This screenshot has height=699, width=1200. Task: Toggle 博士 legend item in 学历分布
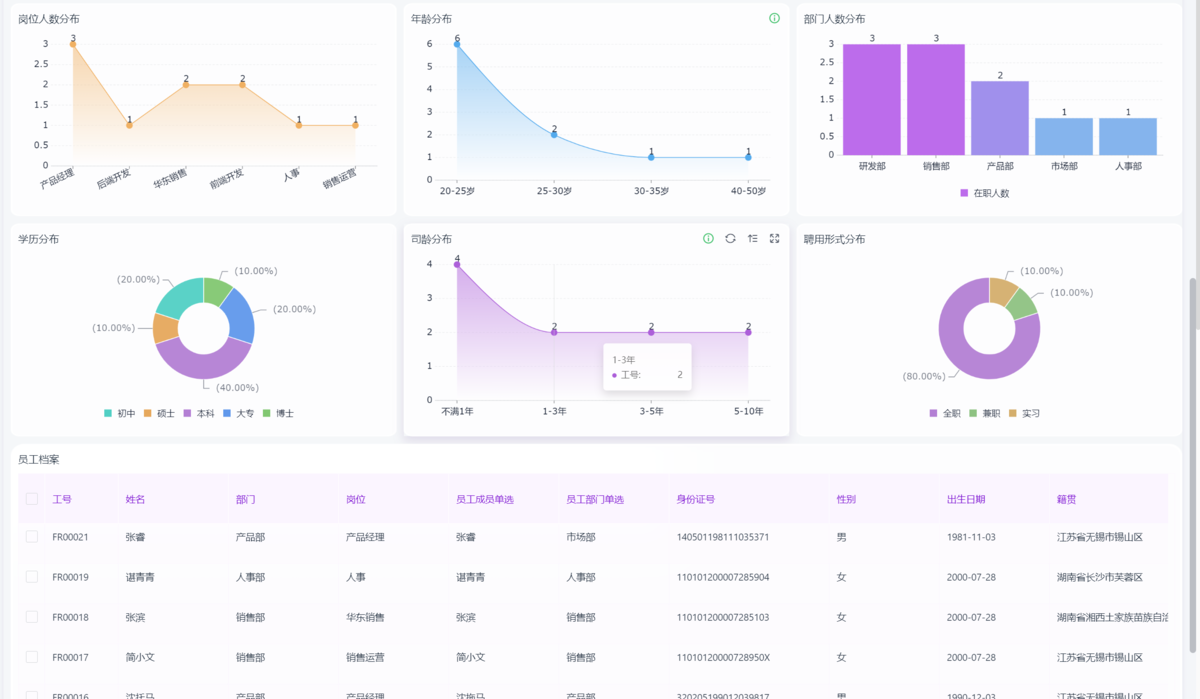278,413
